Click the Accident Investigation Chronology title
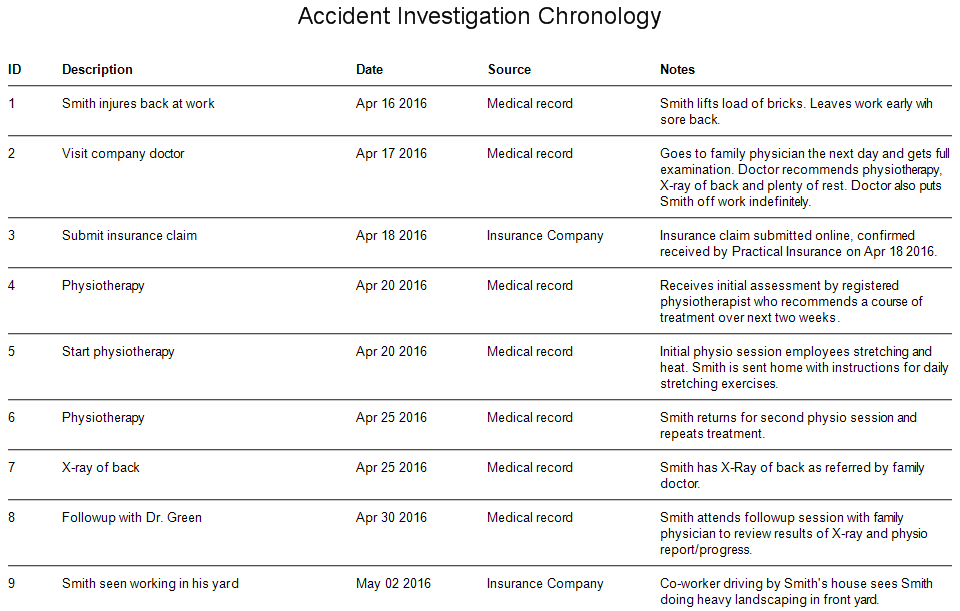 pos(479,17)
